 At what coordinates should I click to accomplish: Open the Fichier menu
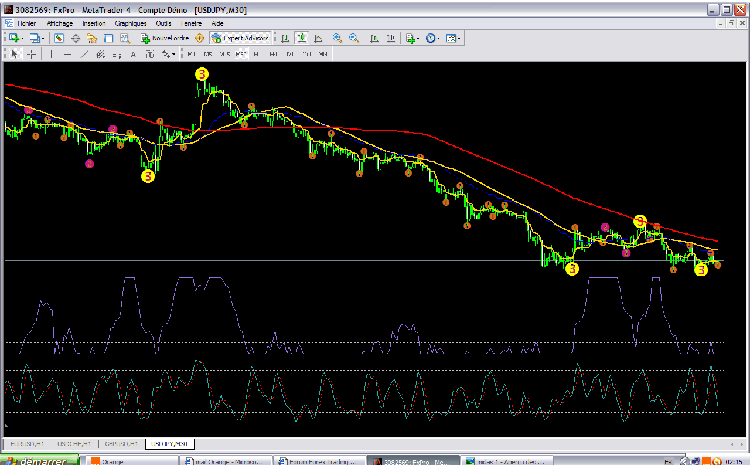click(26, 22)
